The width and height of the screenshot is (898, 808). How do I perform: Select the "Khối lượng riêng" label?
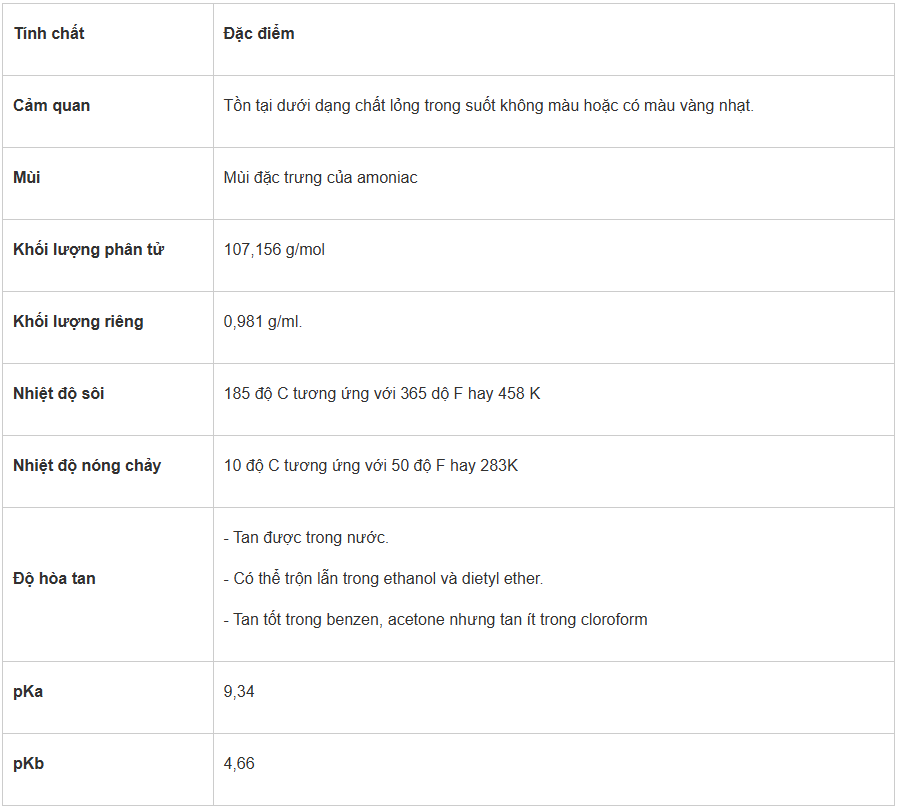(x=78, y=322)
